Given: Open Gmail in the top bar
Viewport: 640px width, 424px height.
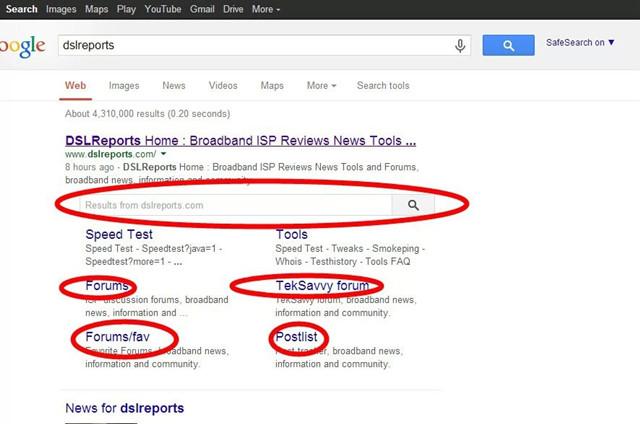Looking at the screenshot, I should [x=202, y=9].
